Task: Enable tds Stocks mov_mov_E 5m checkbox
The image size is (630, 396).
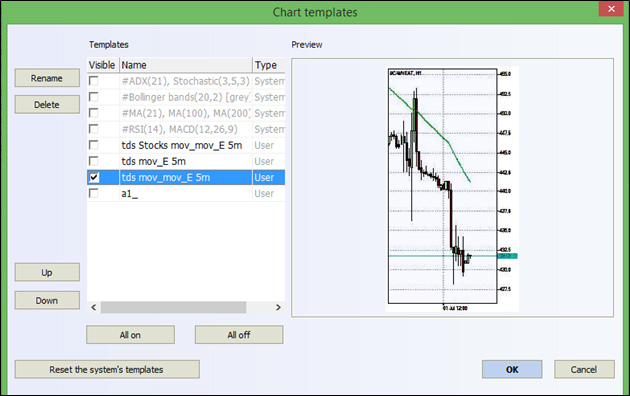Action: click(94, 145)
